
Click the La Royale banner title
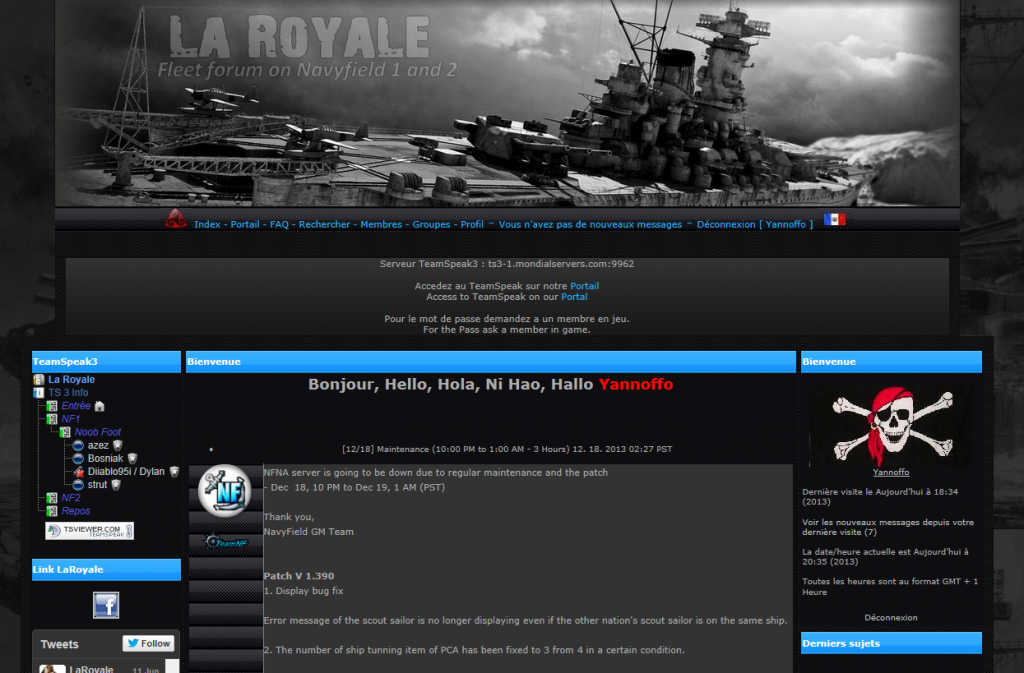[300, 37]
